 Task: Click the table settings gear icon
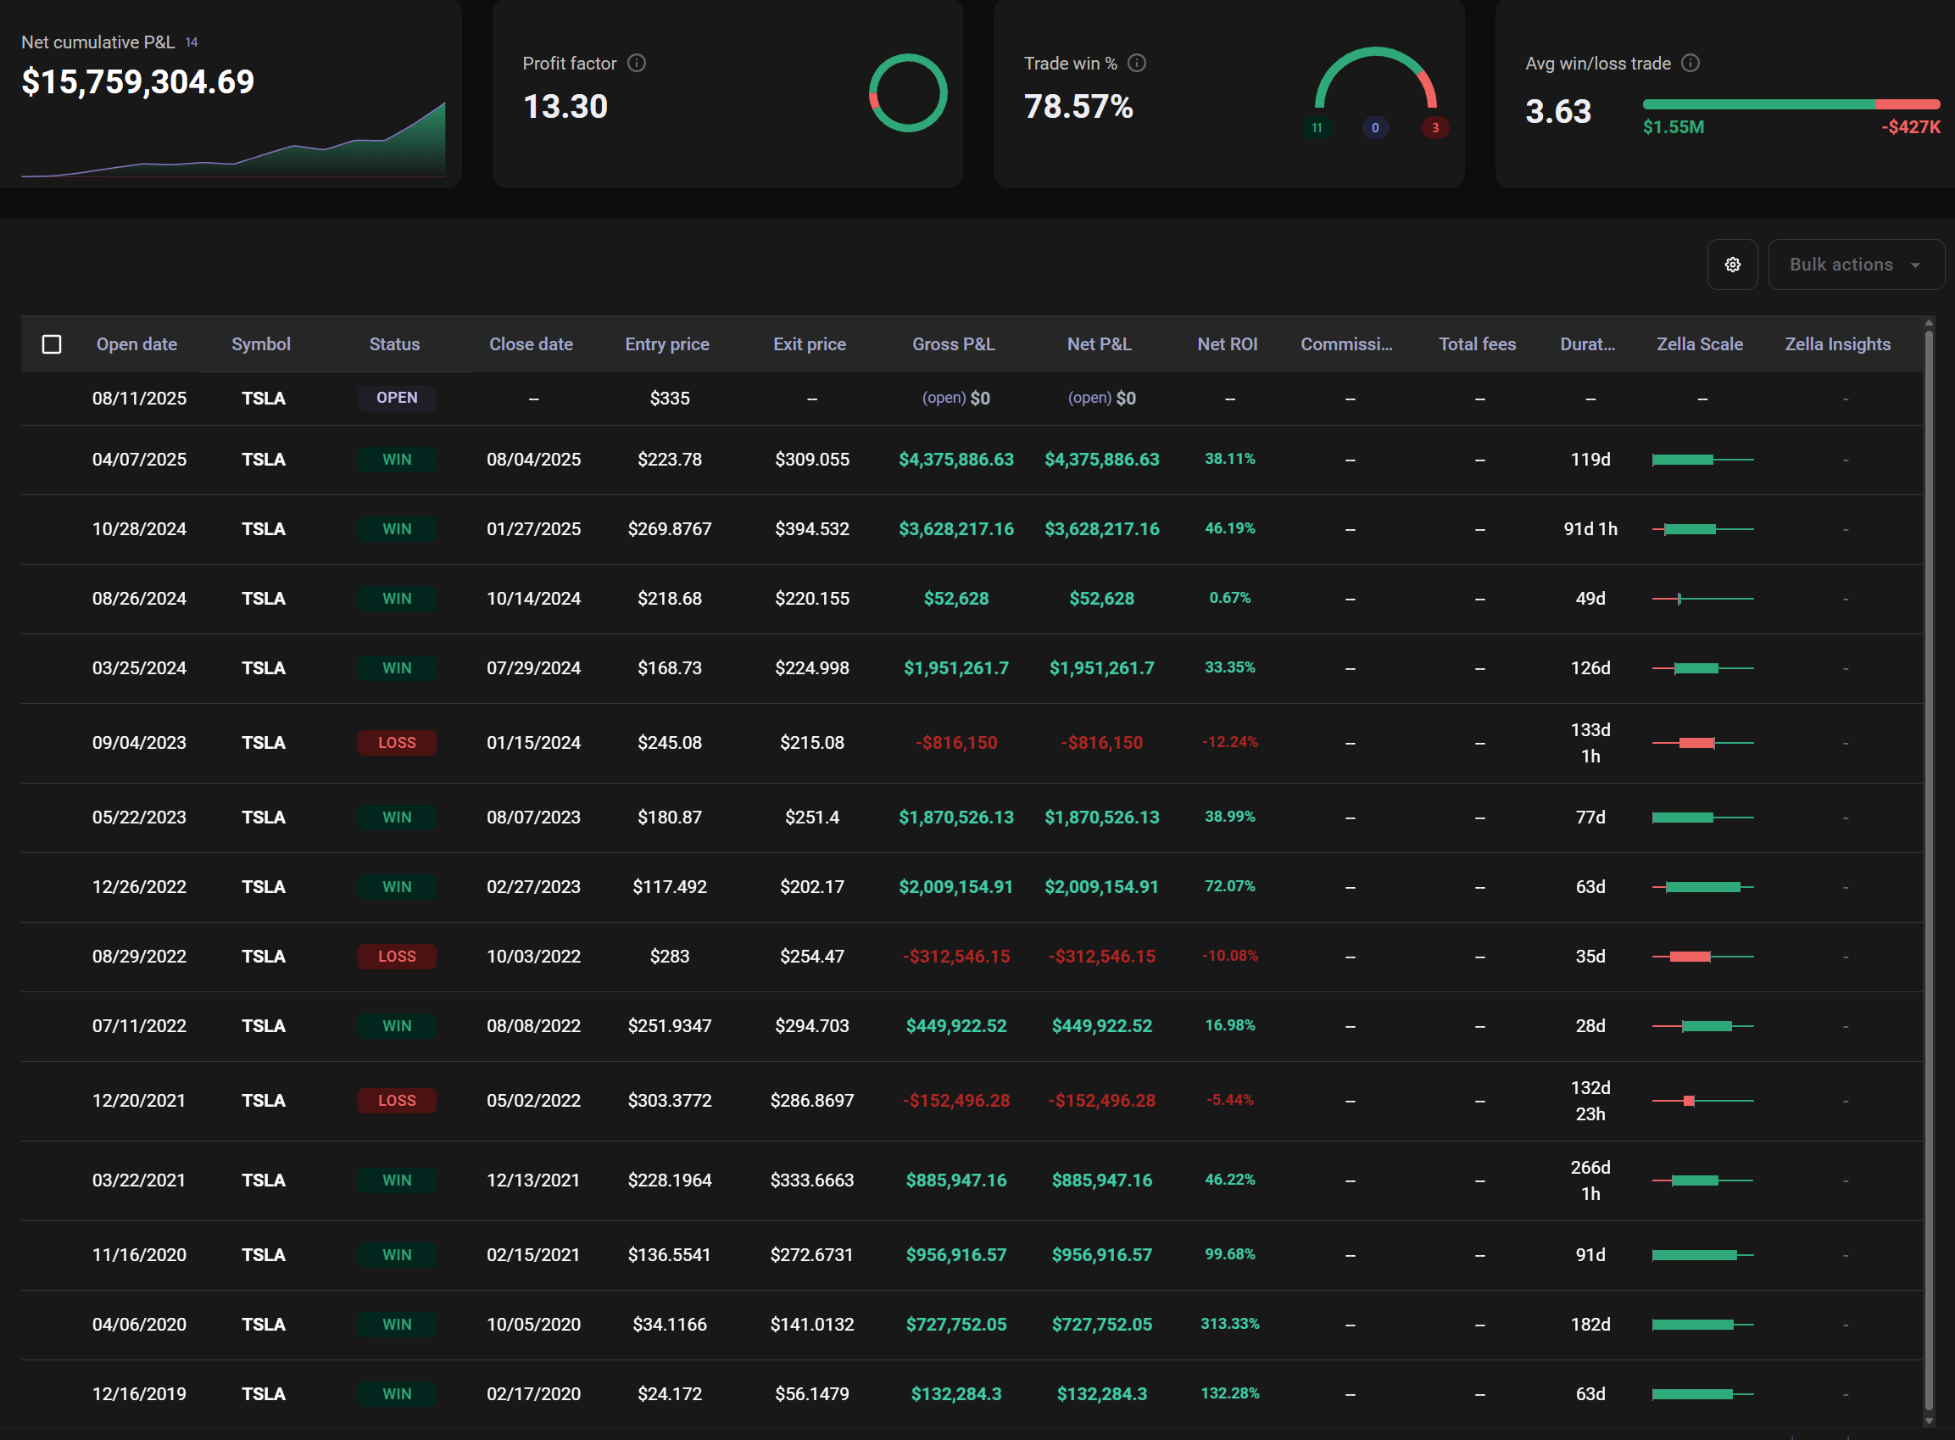pyautogui.click(x=1732, y=265)
